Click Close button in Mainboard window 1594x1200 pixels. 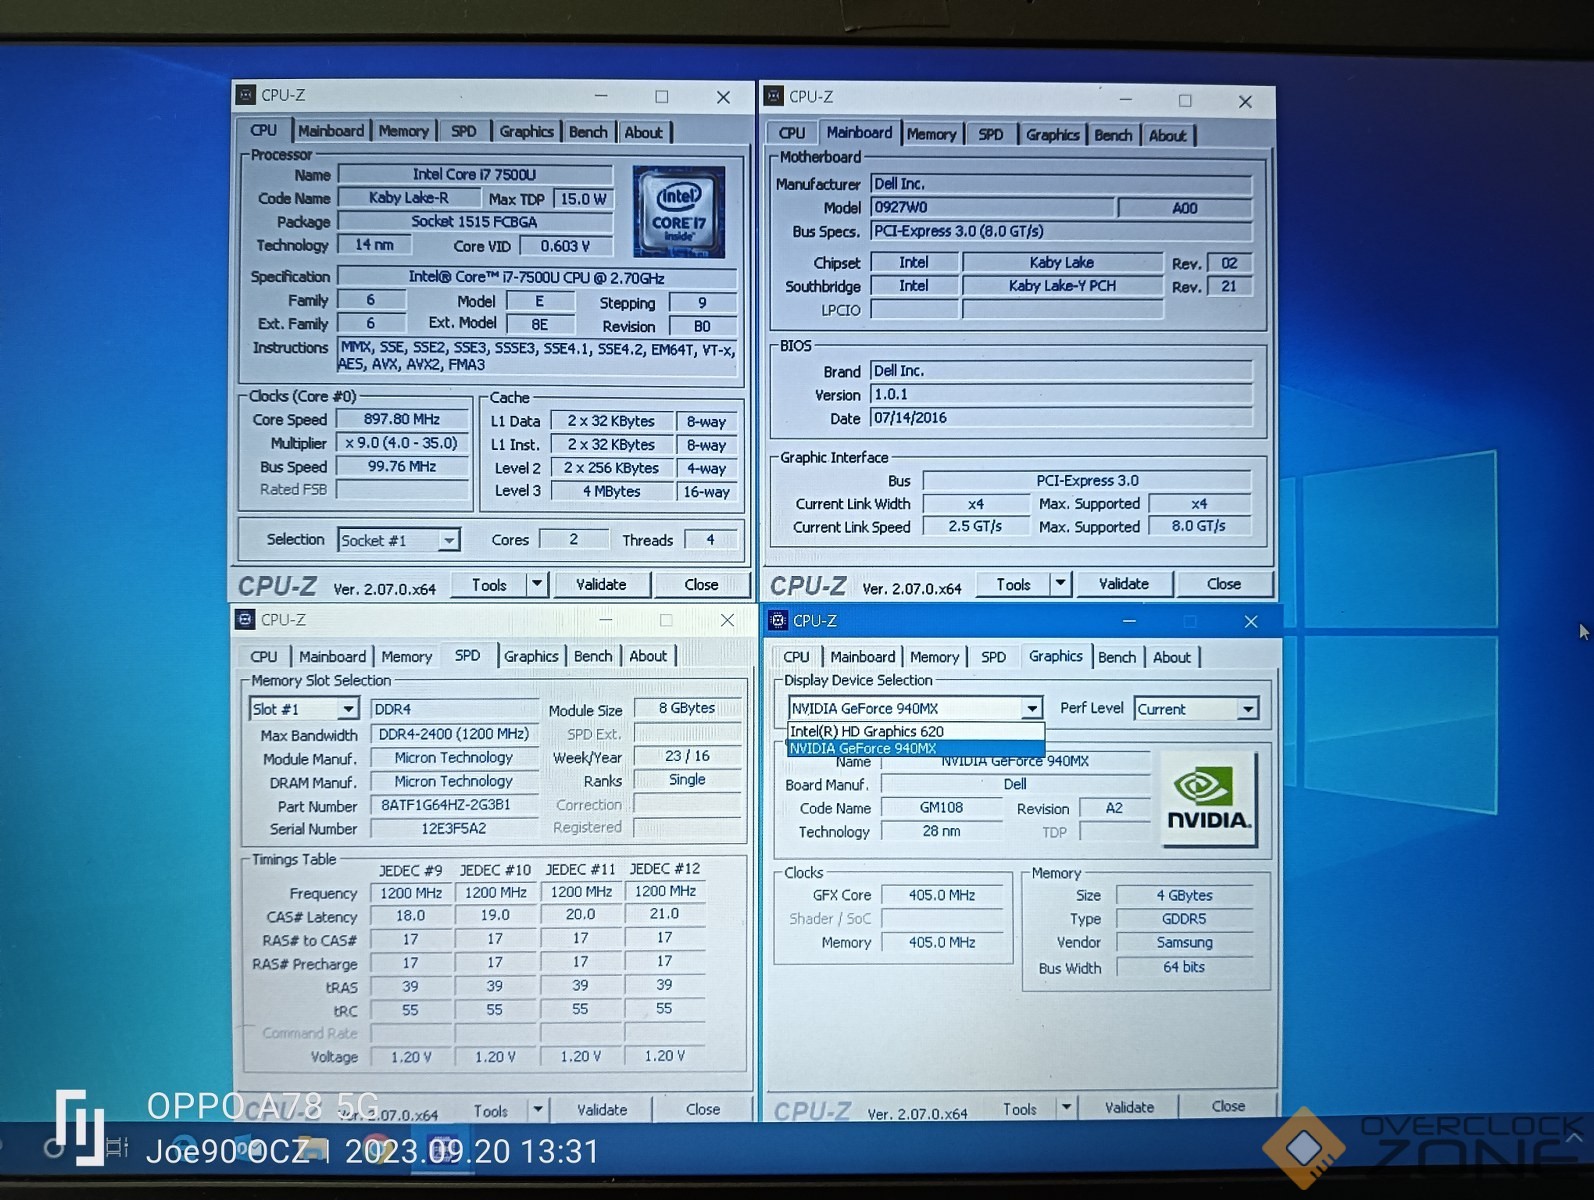pos(1224,583)
